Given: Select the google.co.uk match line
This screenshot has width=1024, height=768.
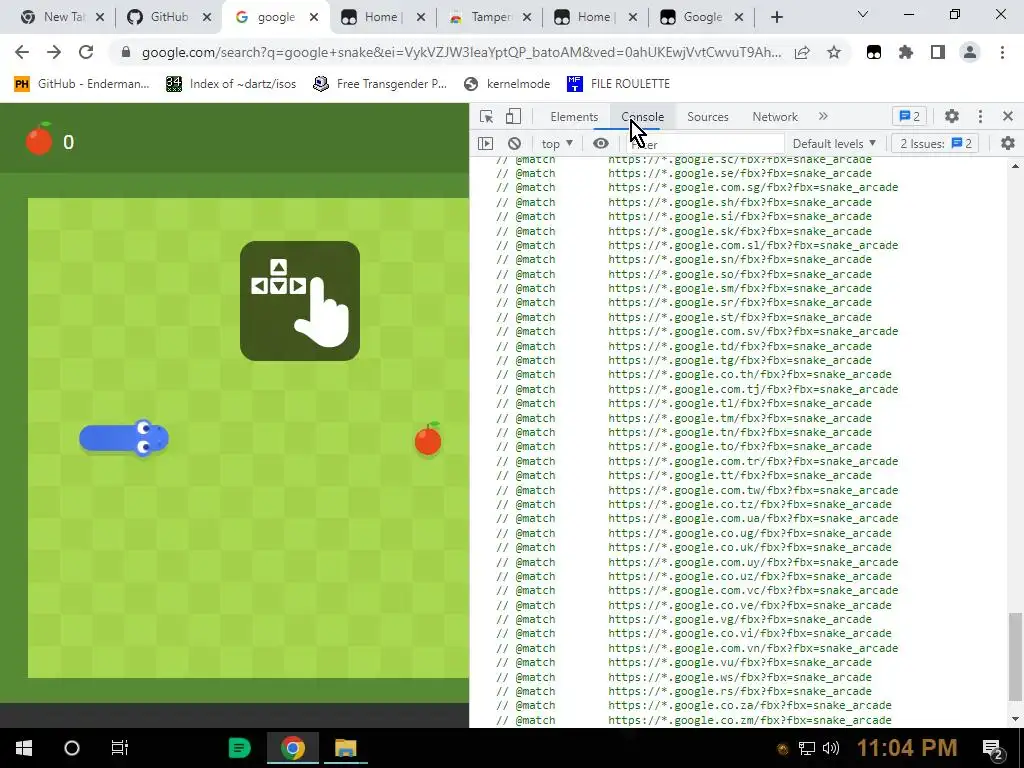Looking at the screenshot, I should [694, 547].
